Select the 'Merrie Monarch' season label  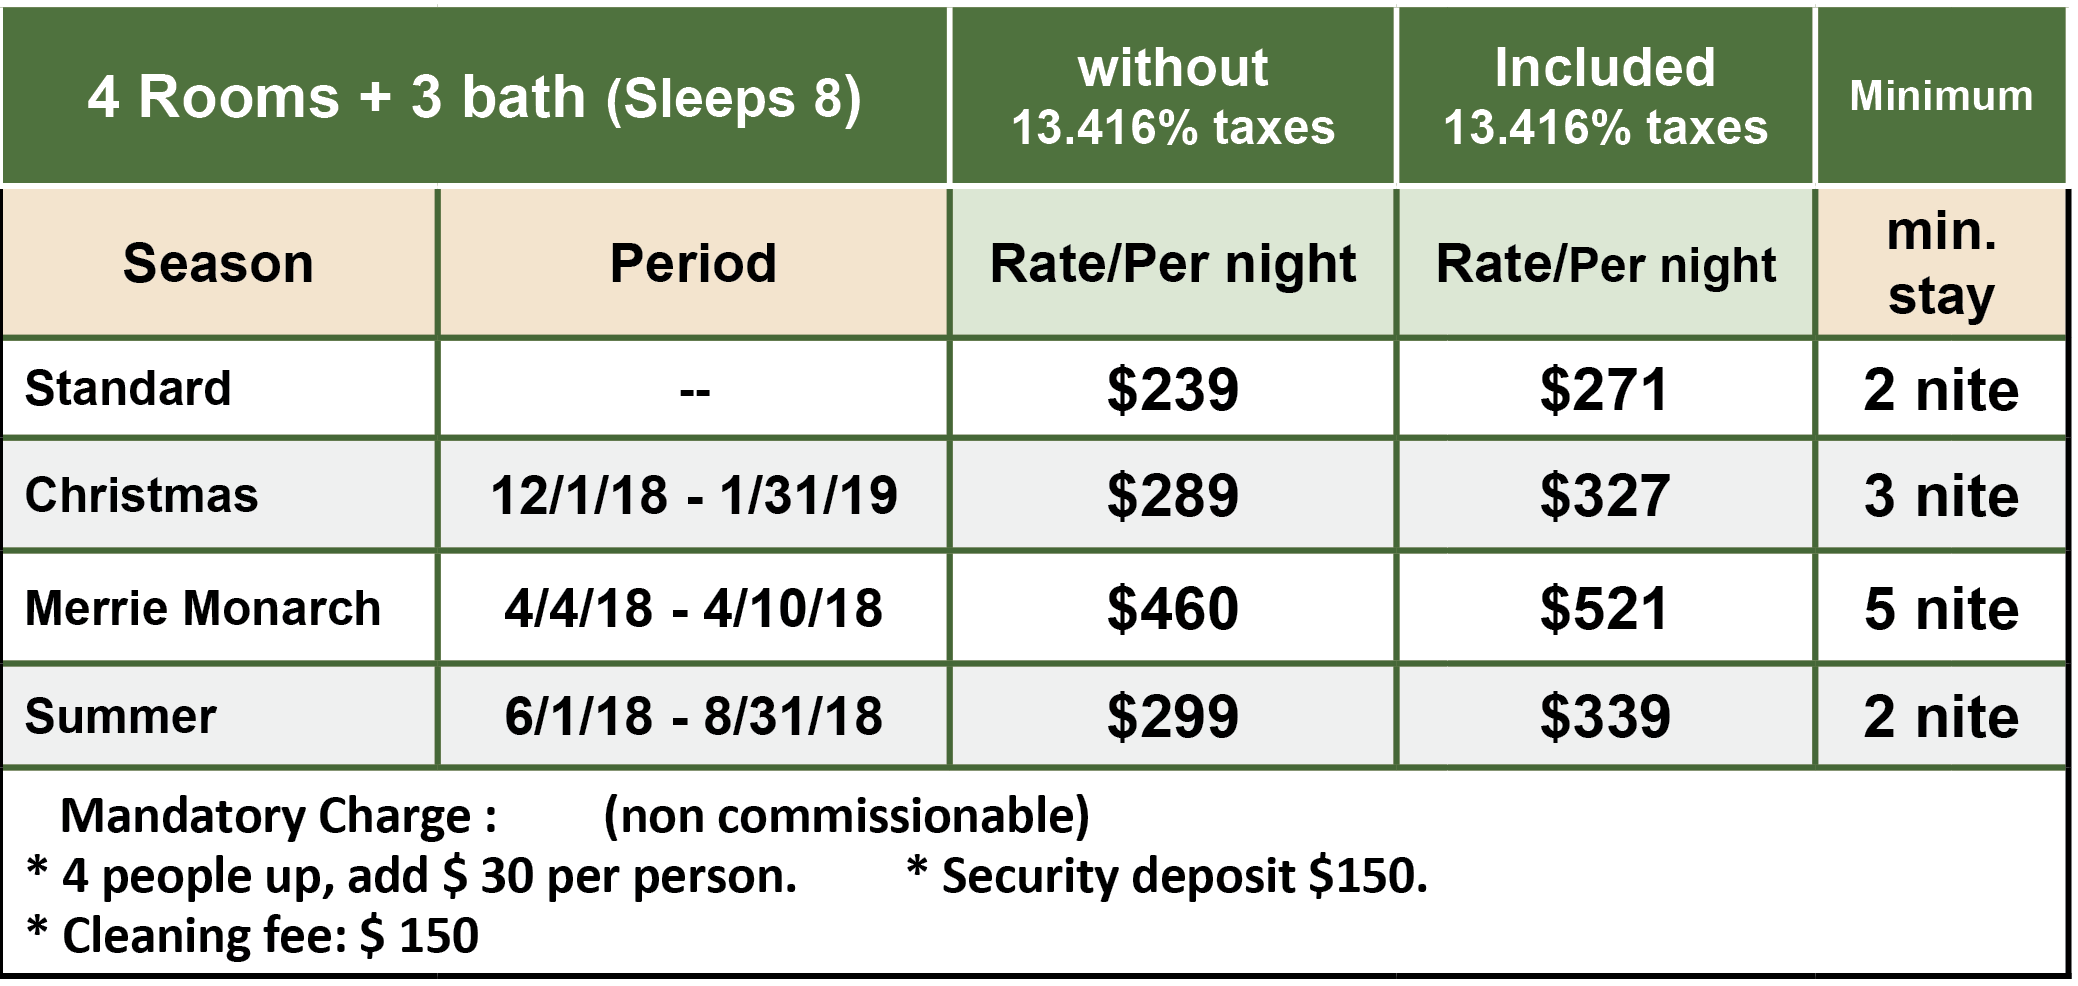(x=203, y=608)
